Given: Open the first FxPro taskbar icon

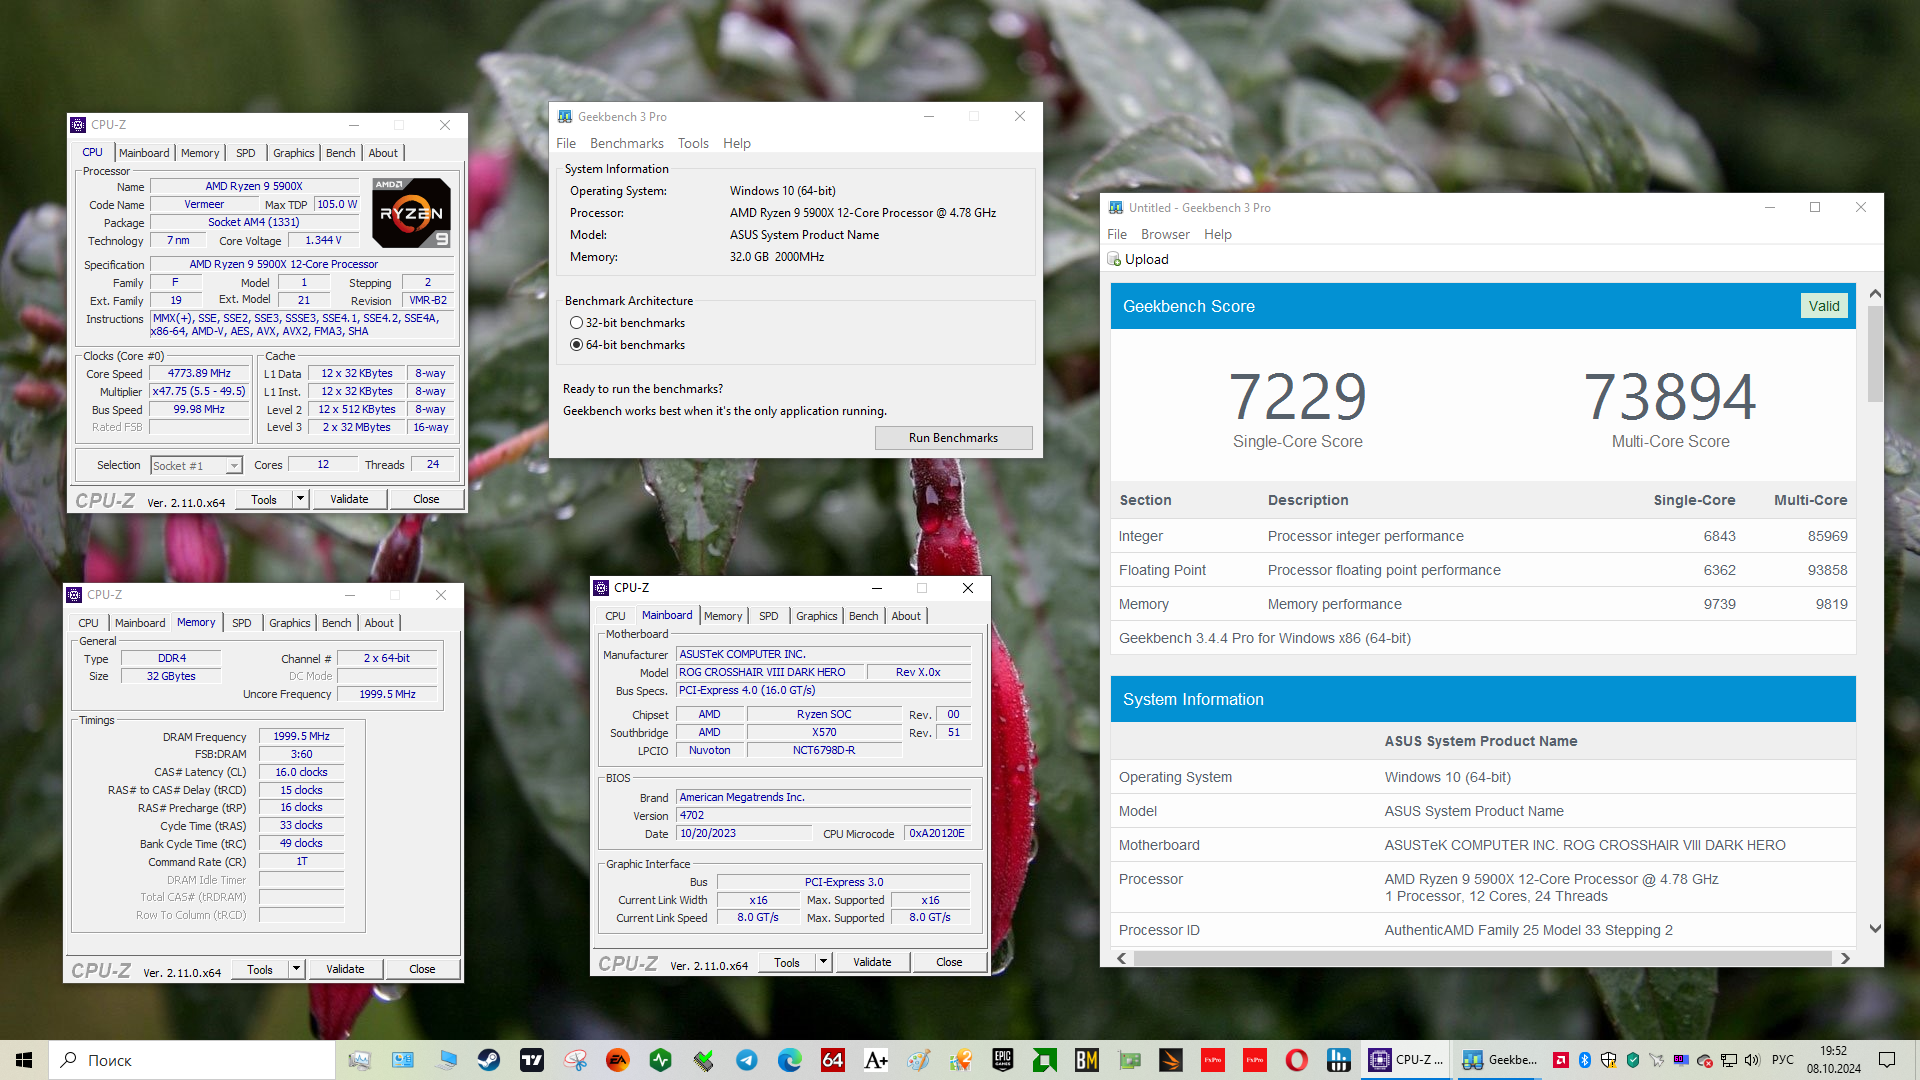Looking at the screenshot, I should pyautogui.click(x=1213, y=1060).
